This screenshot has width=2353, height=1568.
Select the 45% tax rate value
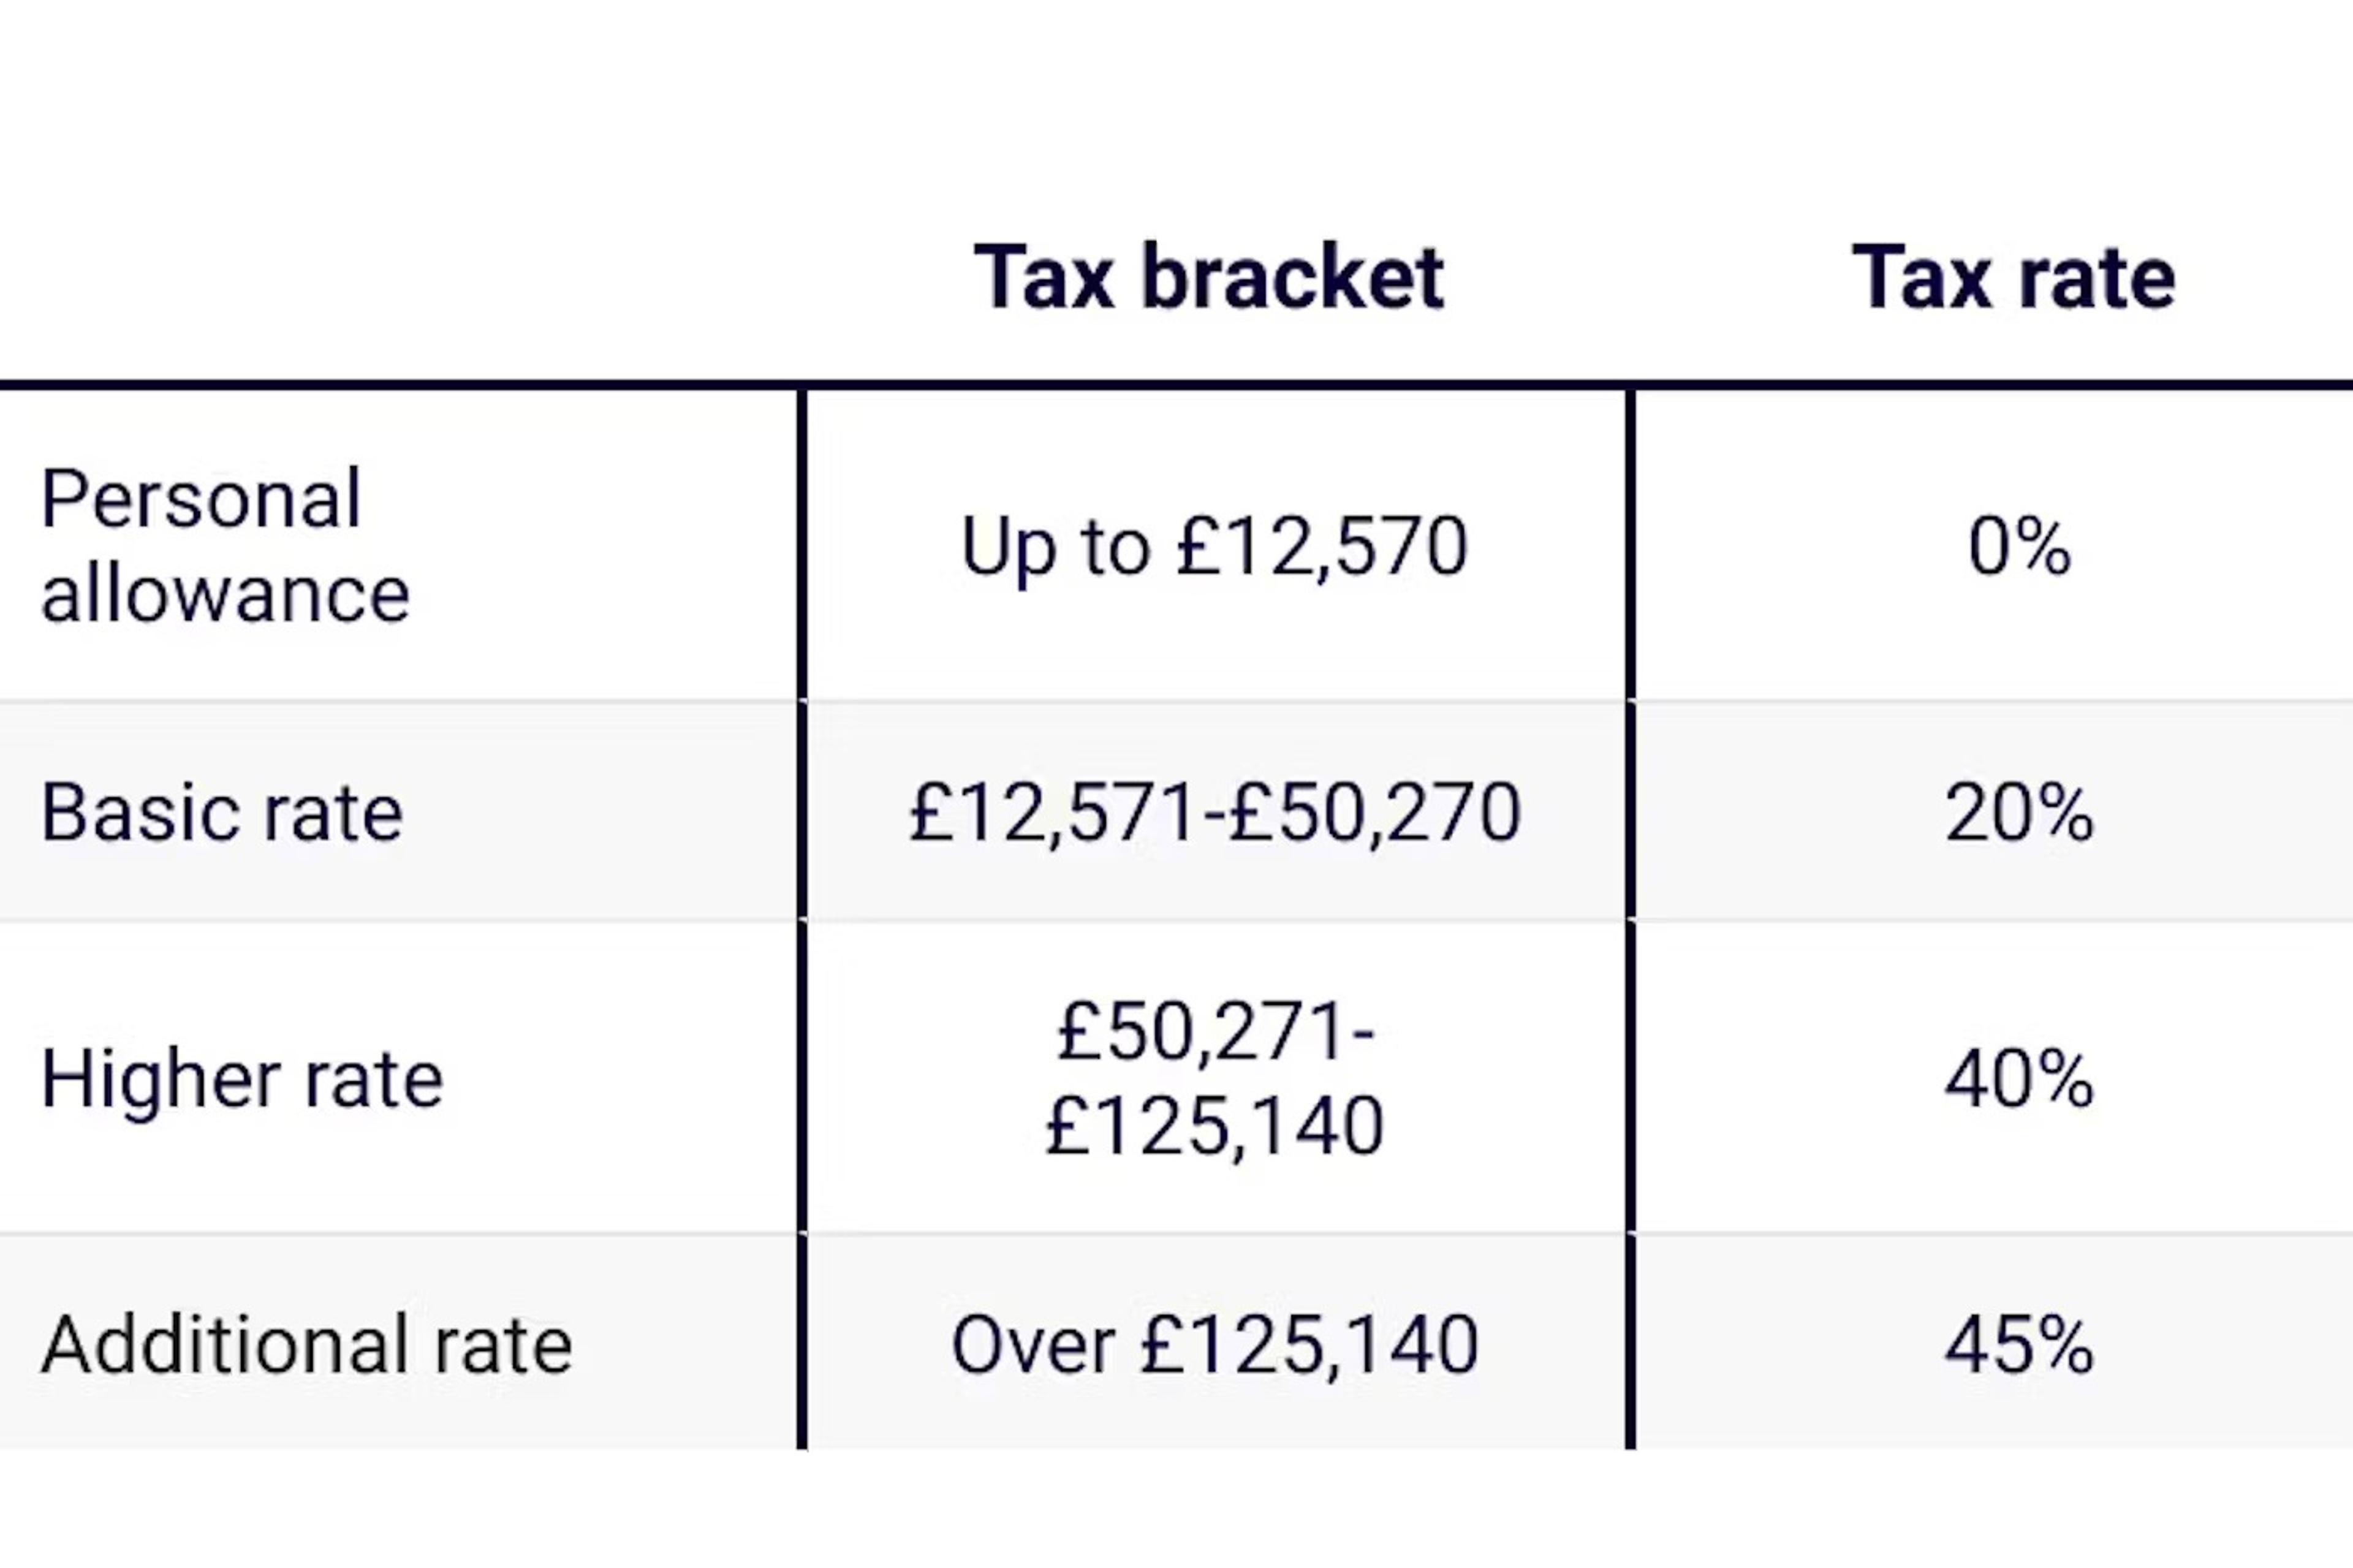coord(2019,1344)
